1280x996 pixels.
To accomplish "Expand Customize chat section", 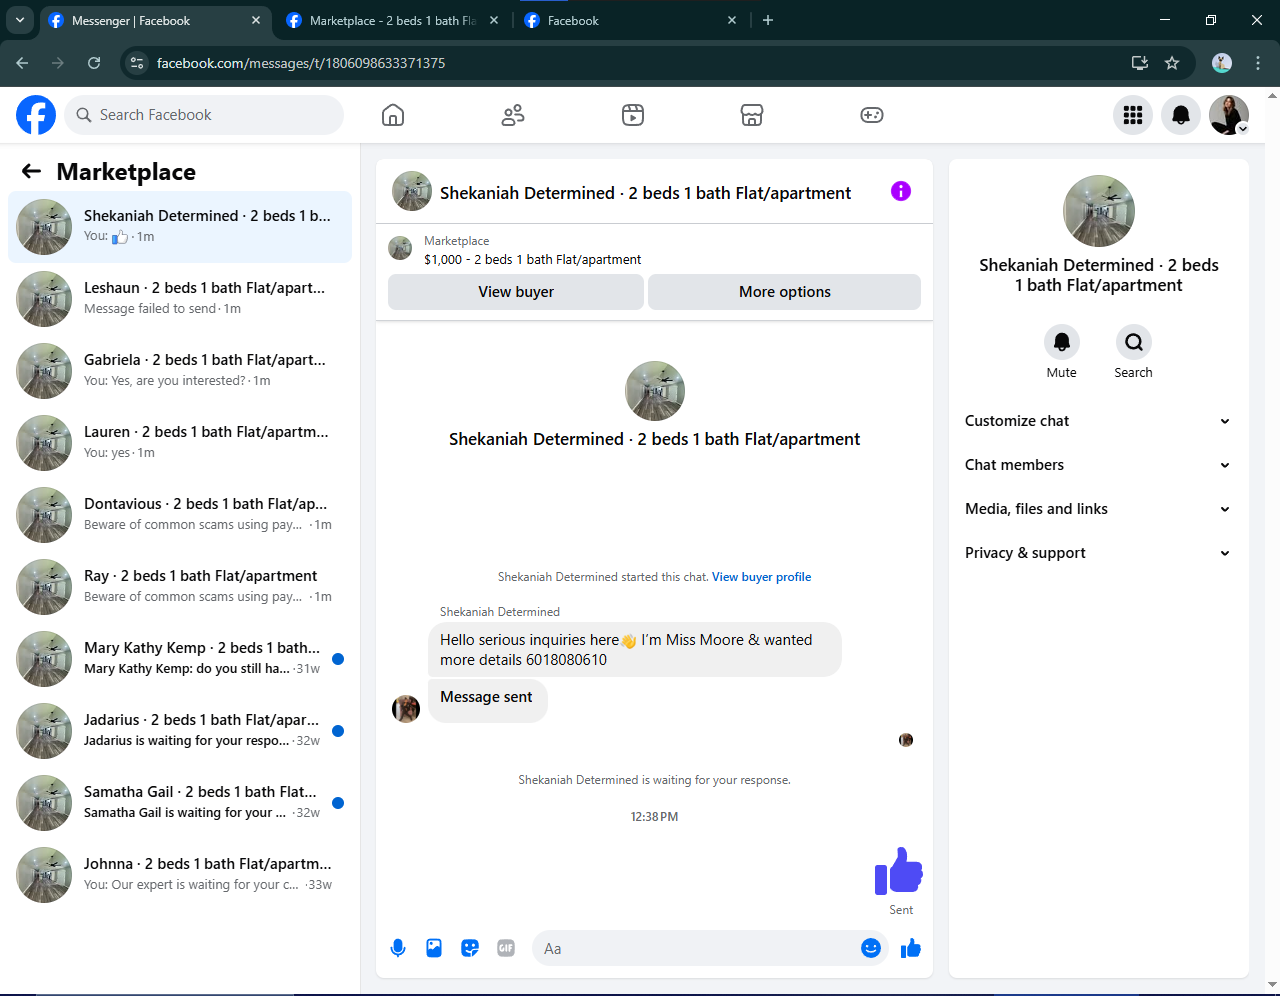I will pyautogui.click(x=1098, y=421).
